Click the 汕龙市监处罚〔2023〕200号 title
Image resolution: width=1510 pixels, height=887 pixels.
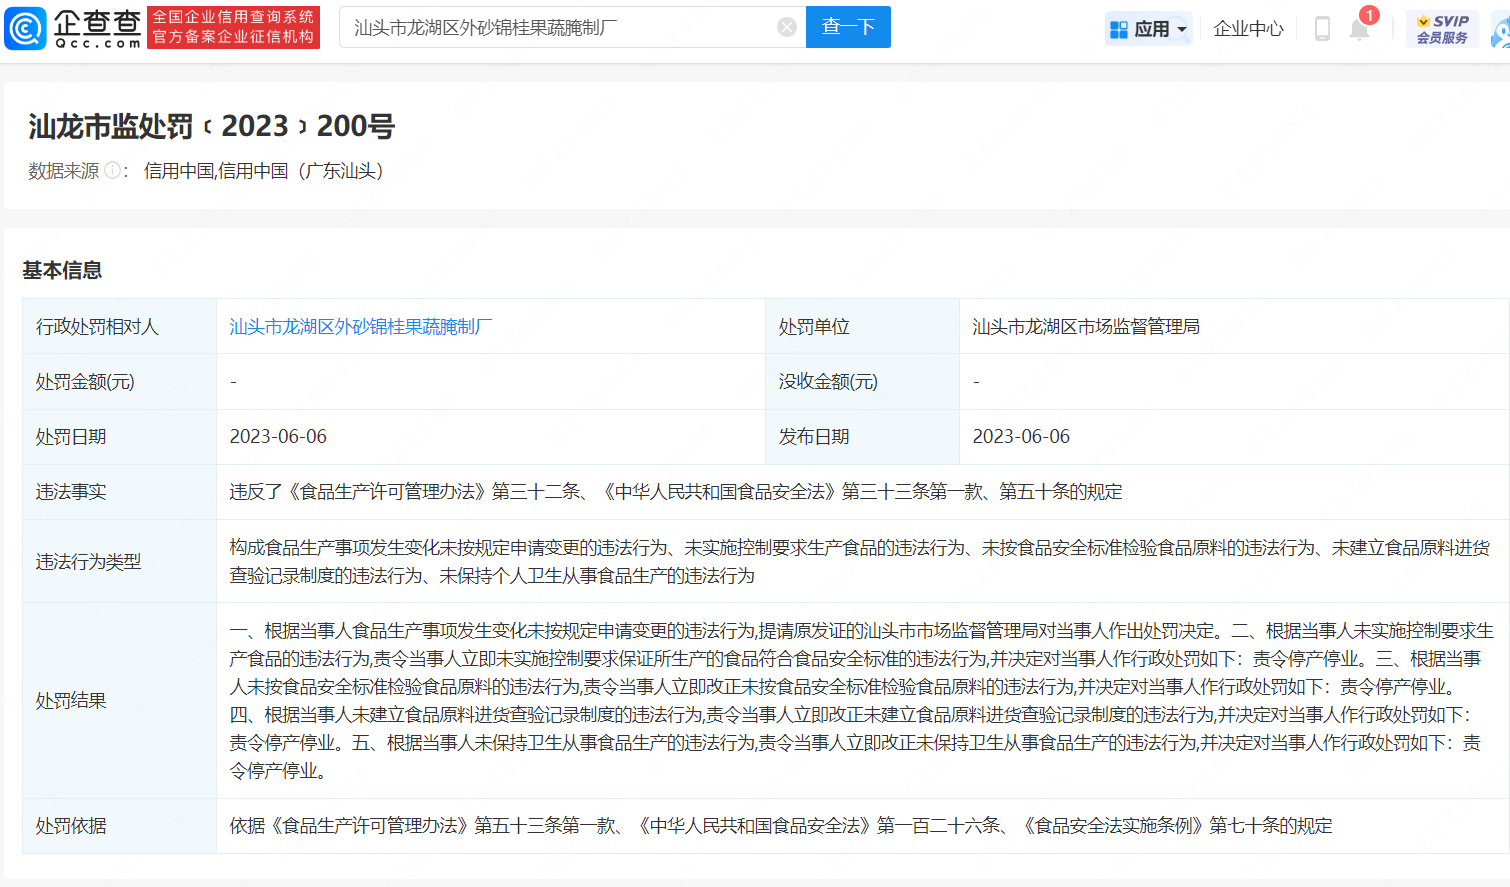tap(211, 126)
